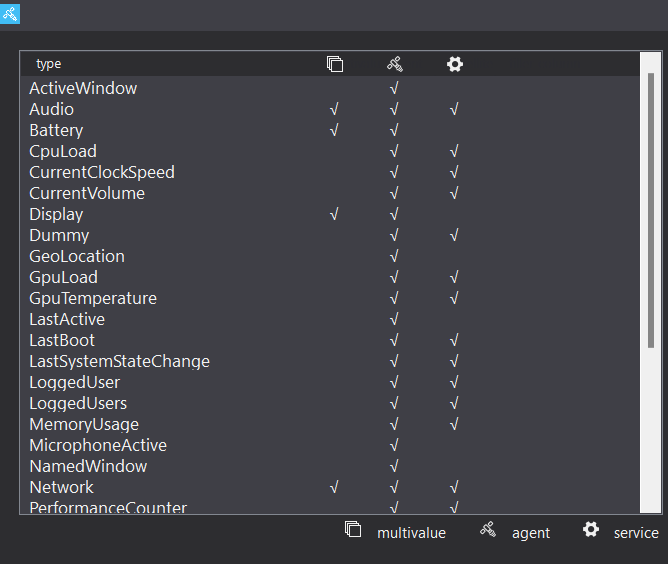Click the CpuLoad service checkmark

click(454, 151)
